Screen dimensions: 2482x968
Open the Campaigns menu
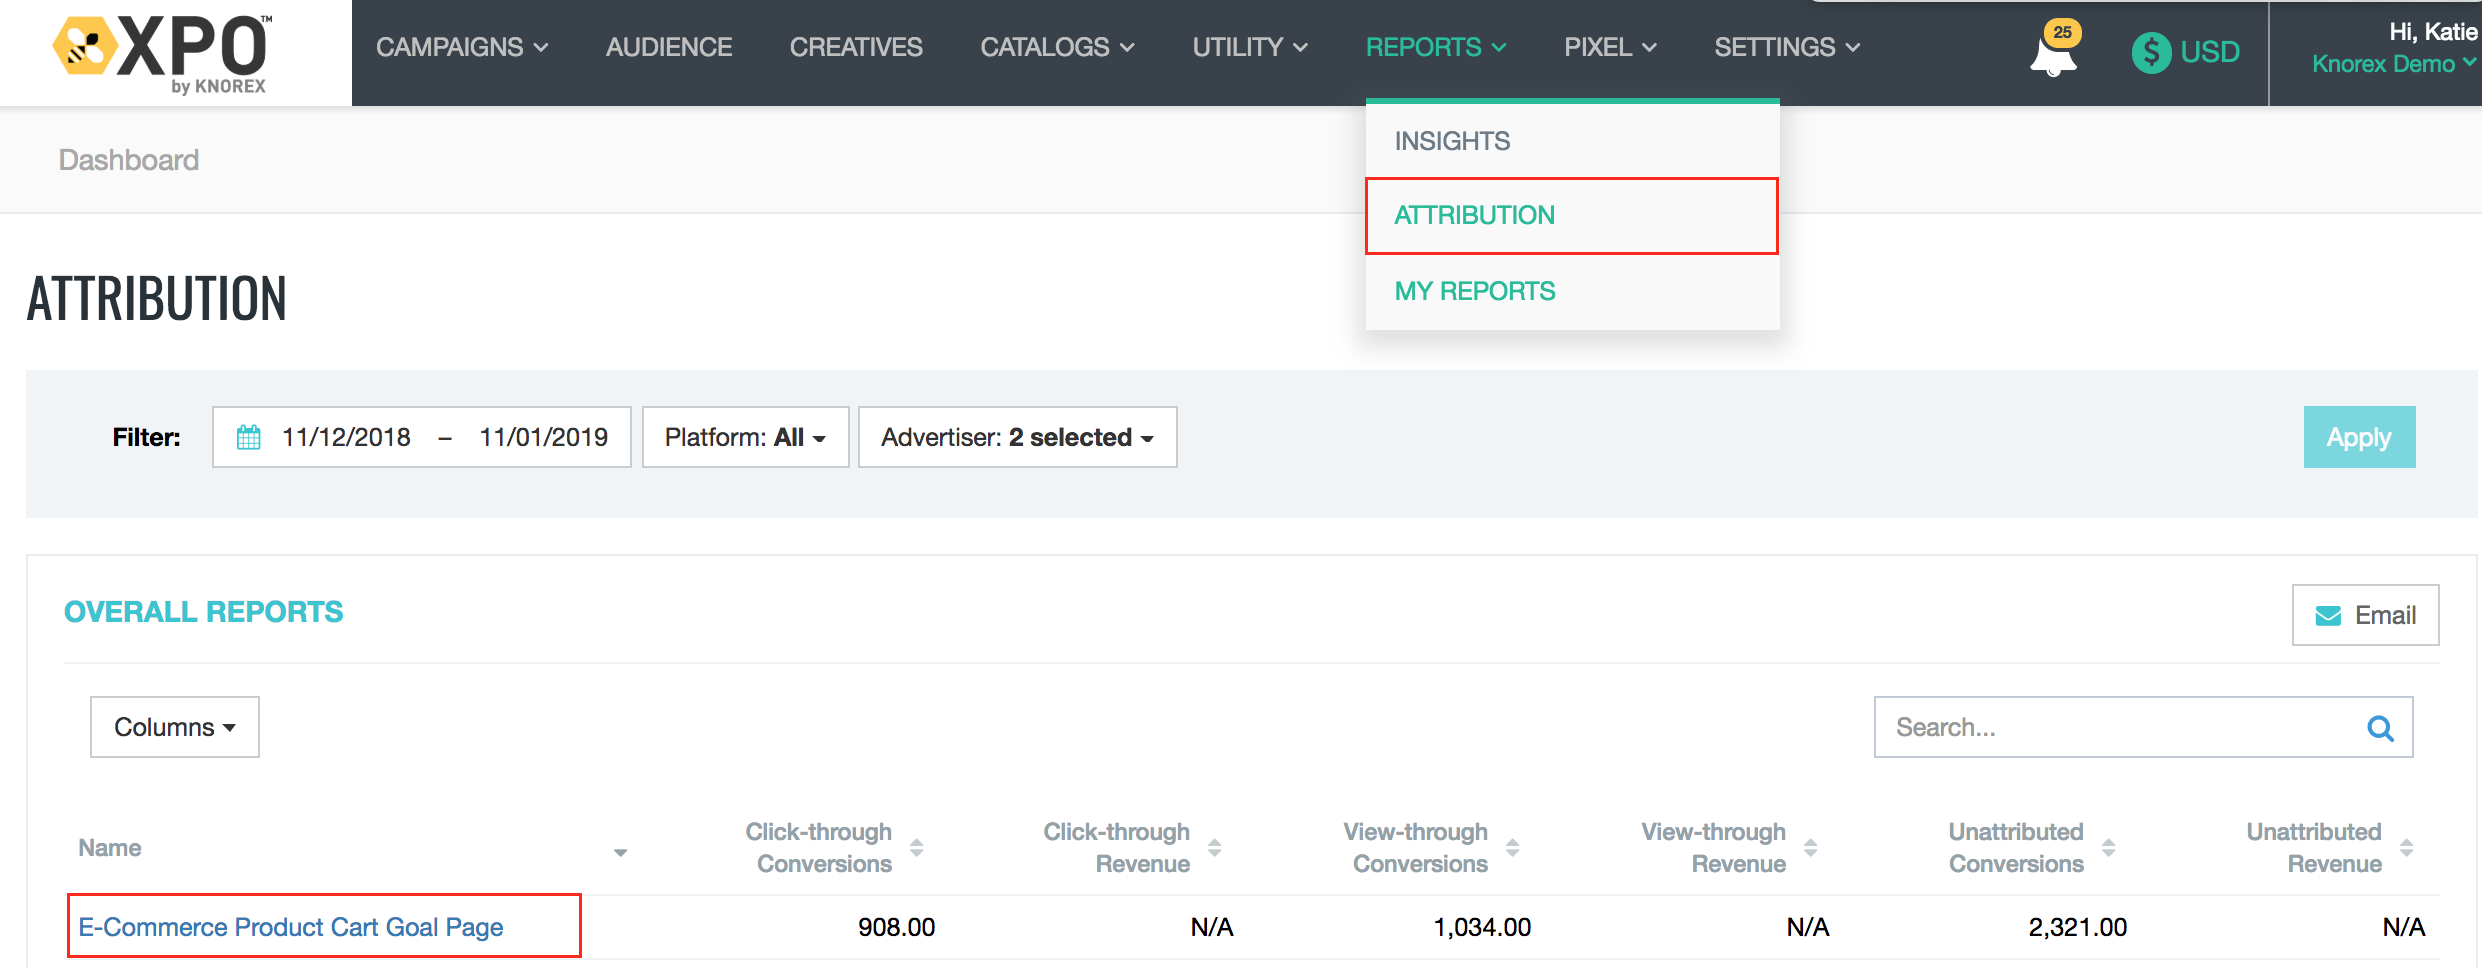(461, 47)
